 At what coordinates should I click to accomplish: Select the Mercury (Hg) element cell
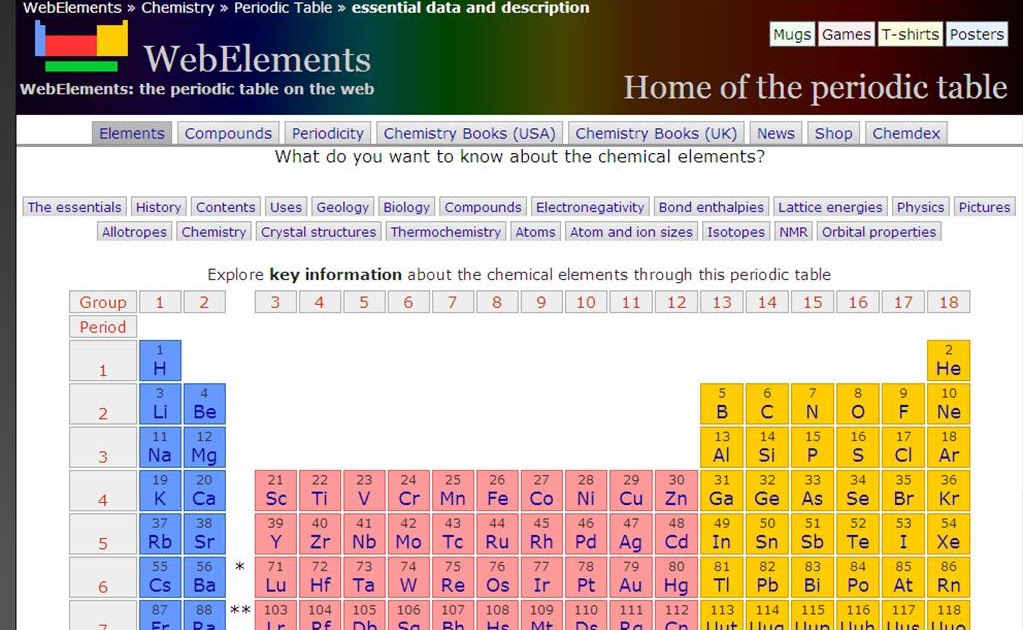click(x=677, y=577)
